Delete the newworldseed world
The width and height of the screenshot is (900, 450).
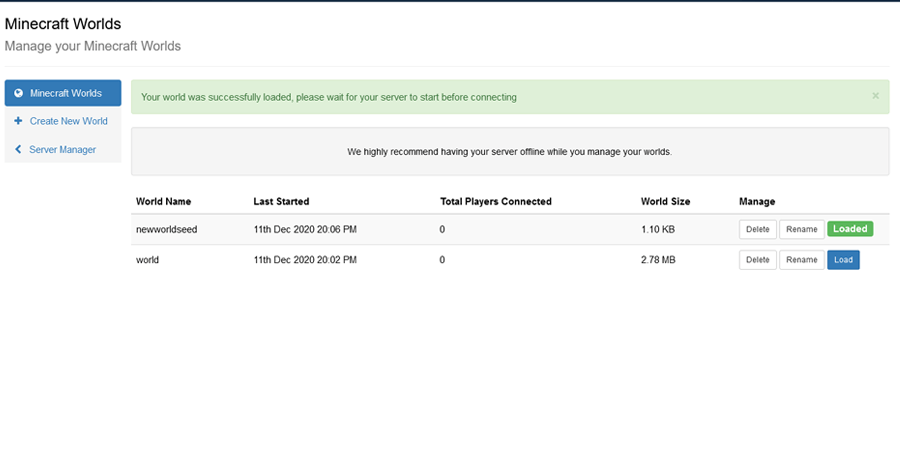coord(758,229)
